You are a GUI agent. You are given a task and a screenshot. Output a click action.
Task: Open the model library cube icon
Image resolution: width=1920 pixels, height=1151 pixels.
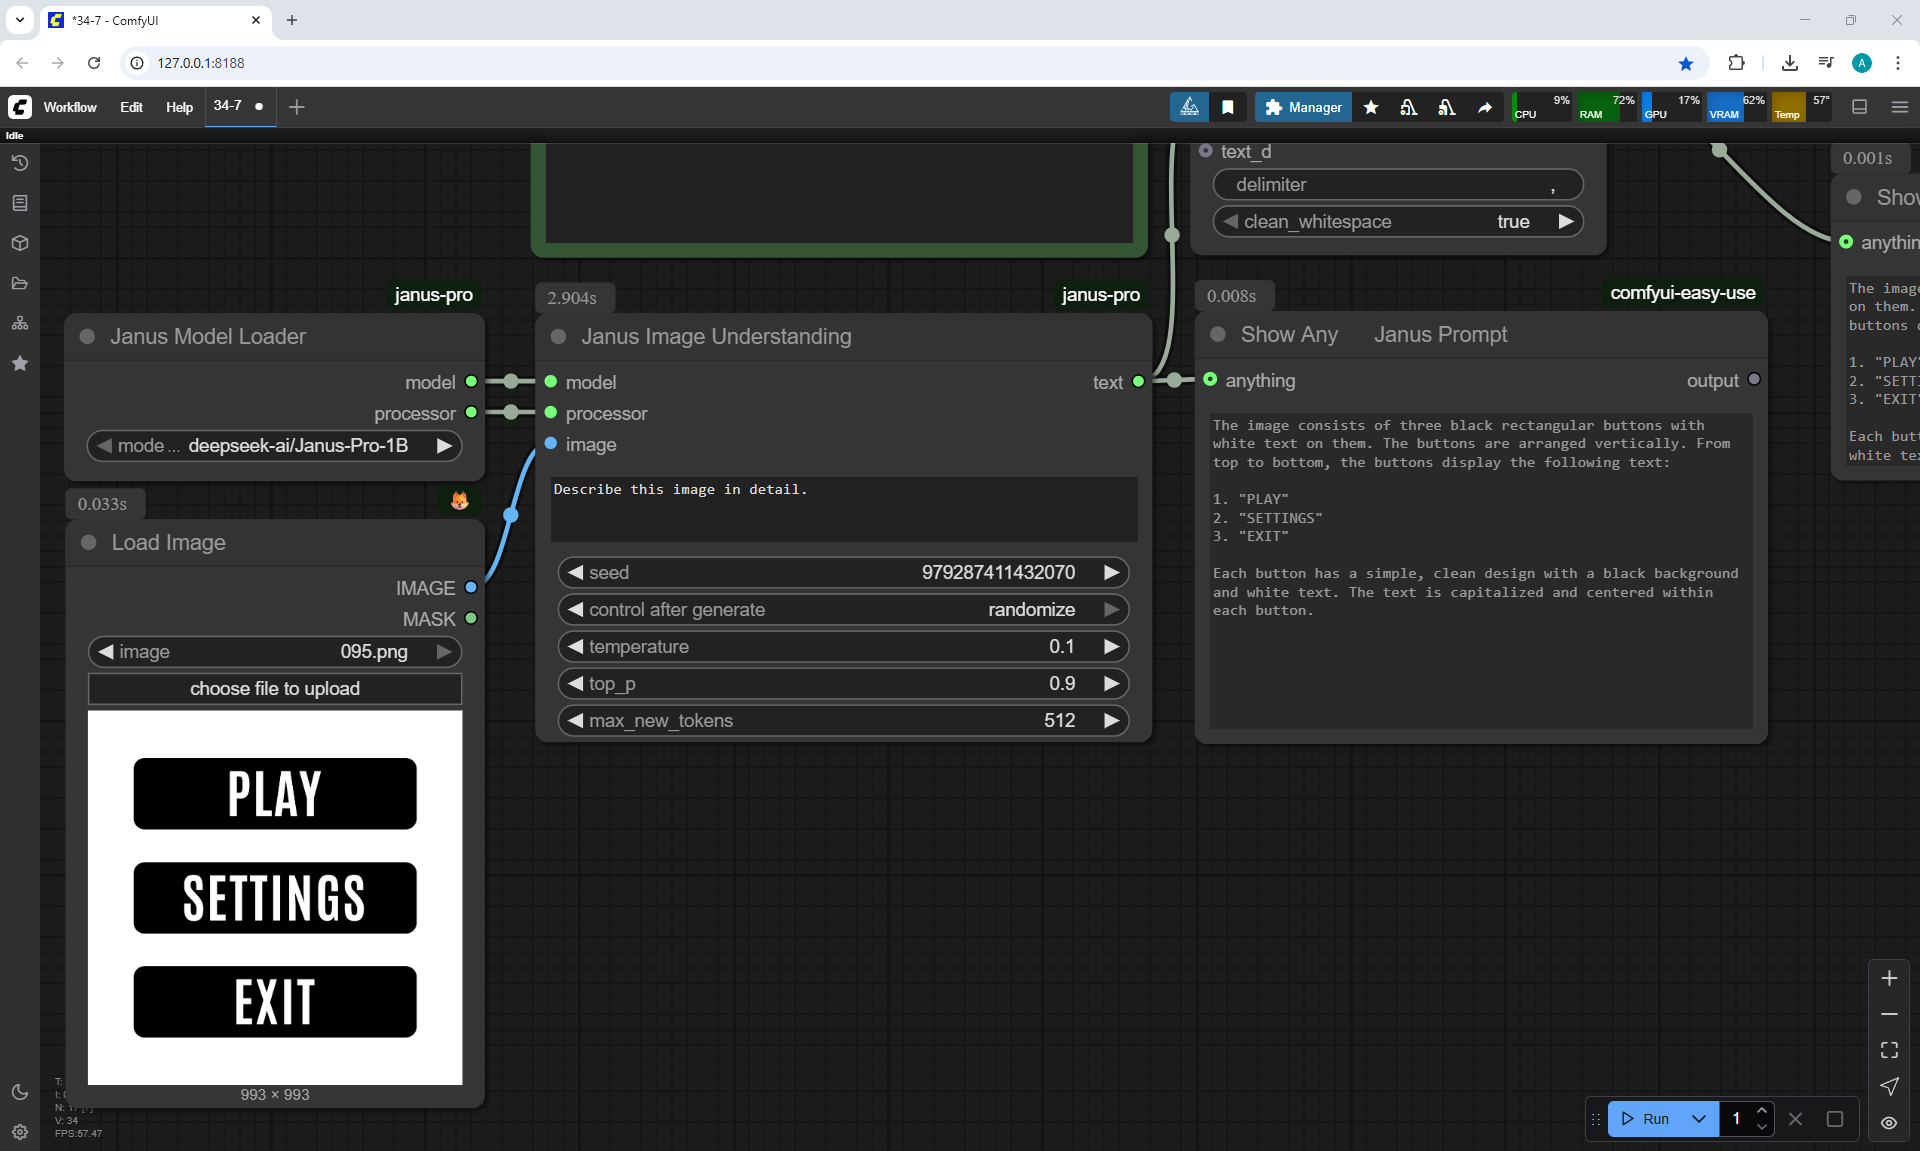[20, 243]
